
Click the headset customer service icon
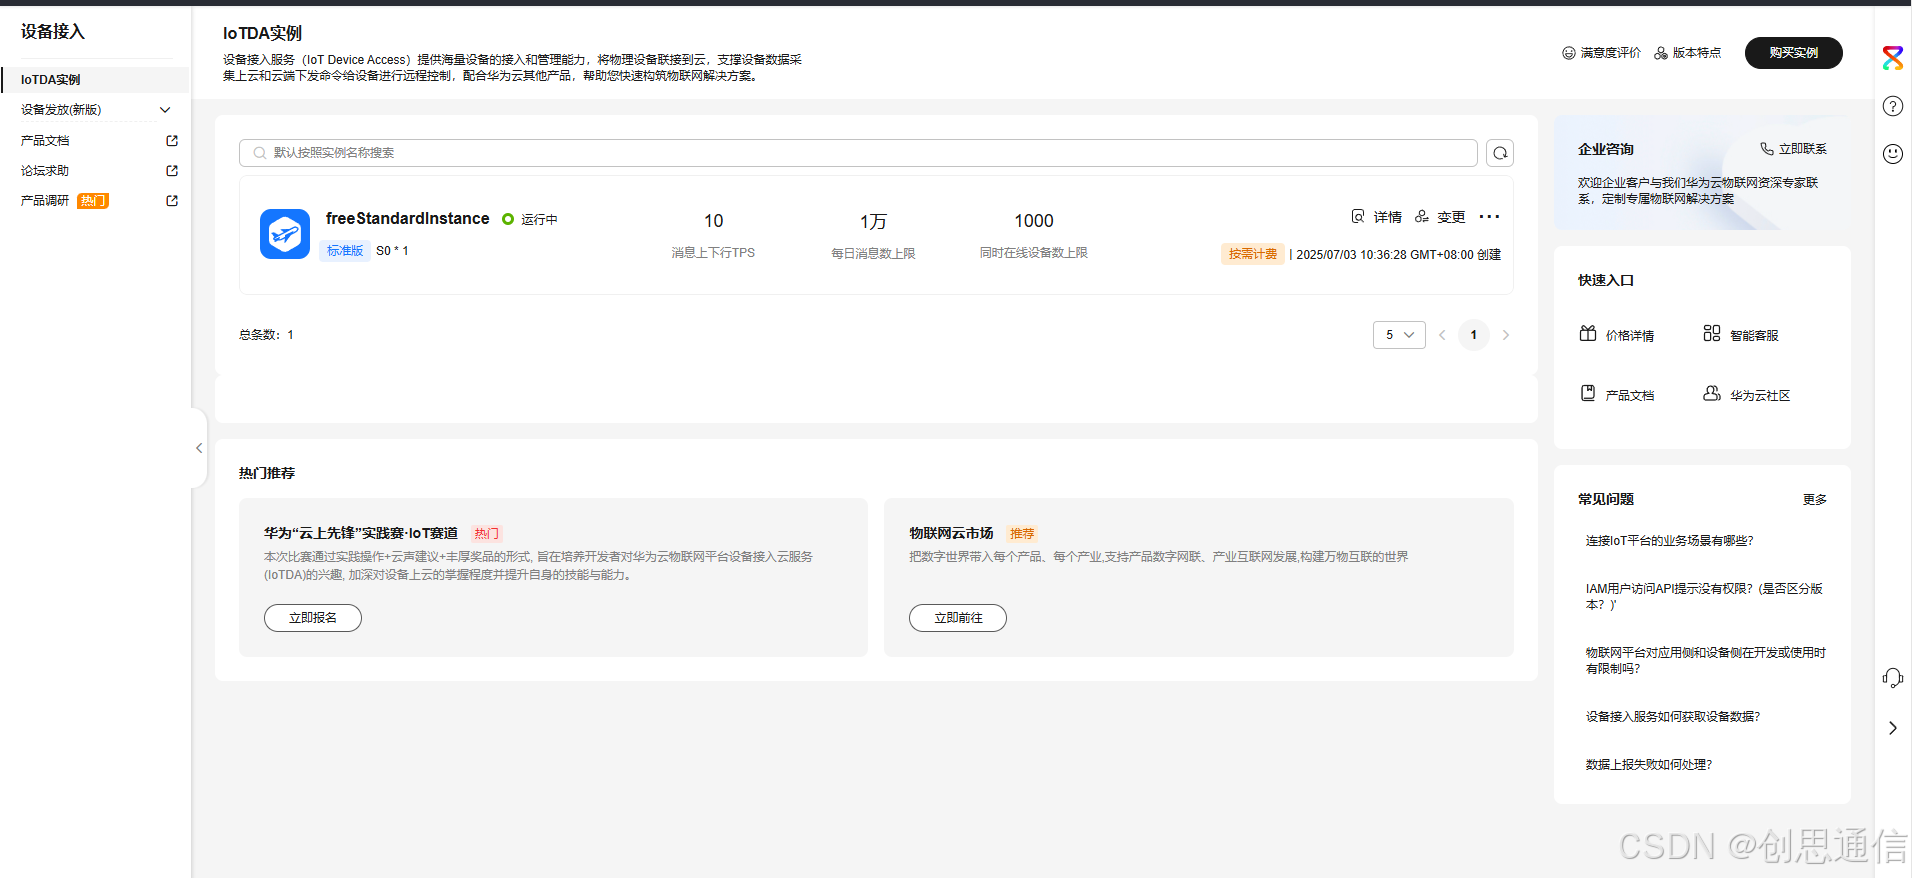pos(1893,678)
